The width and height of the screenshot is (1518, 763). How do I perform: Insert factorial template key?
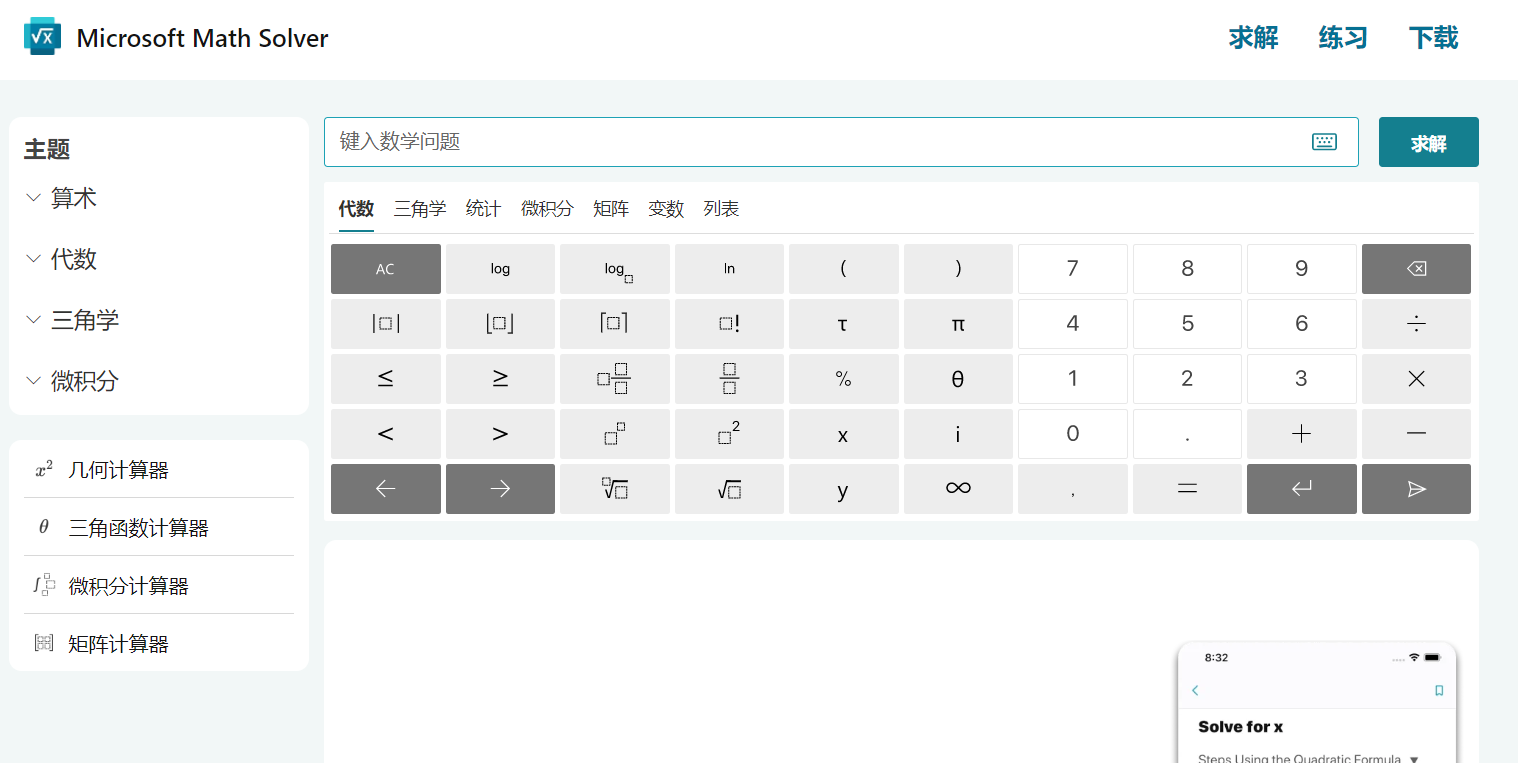[729, 324]
